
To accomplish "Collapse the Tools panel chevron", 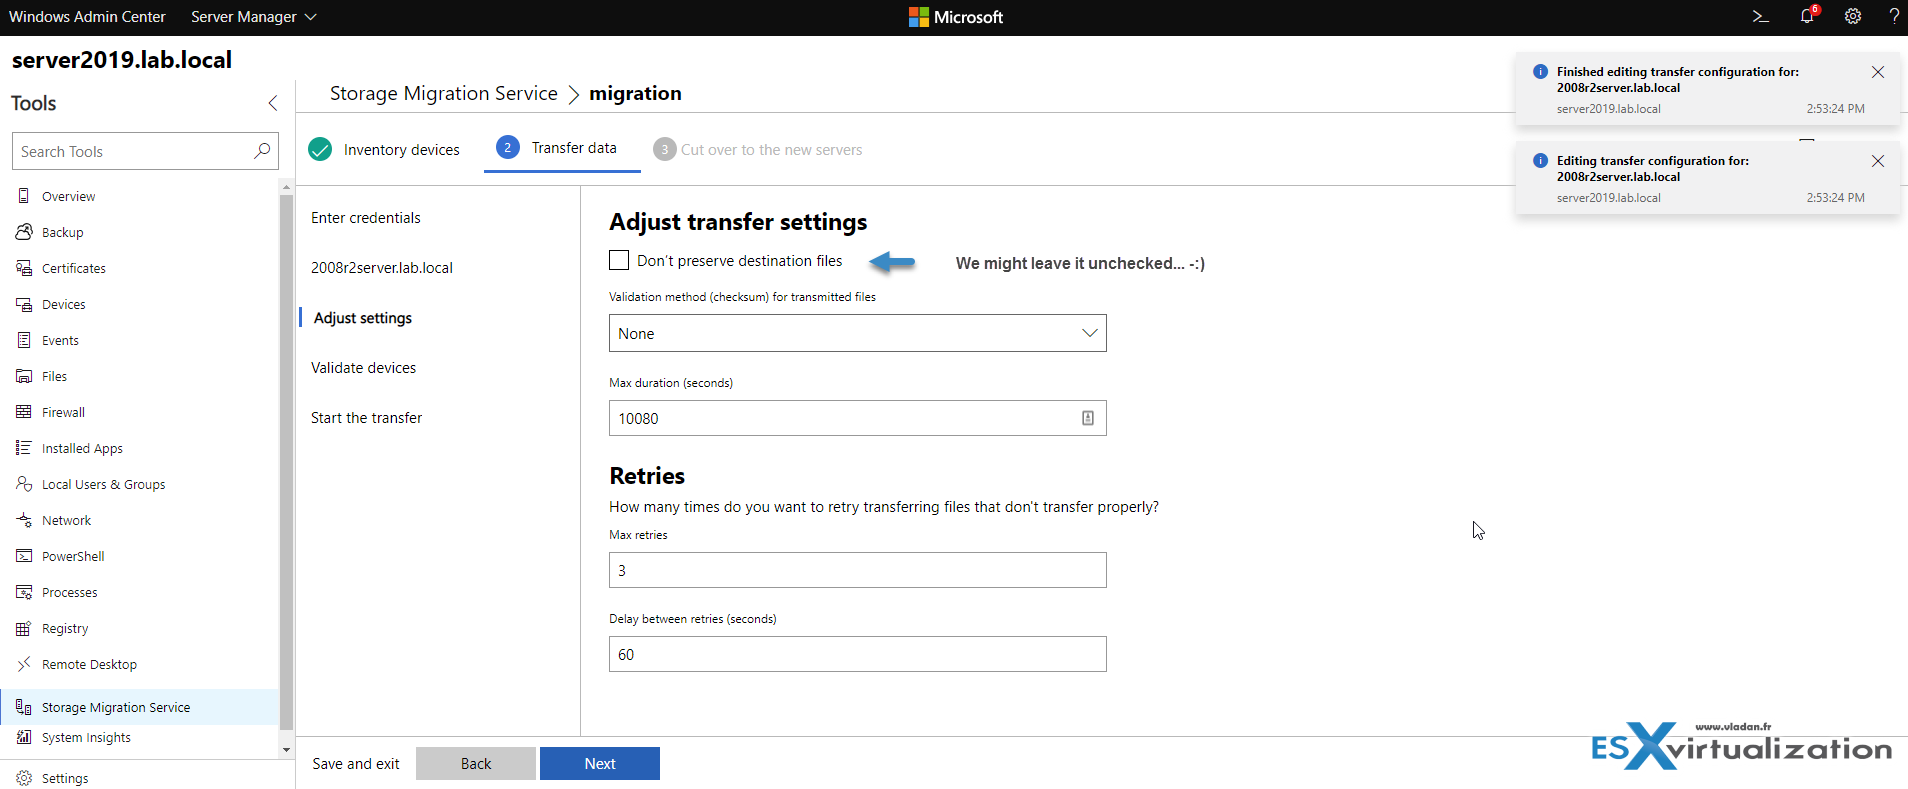I will (273, 103).
